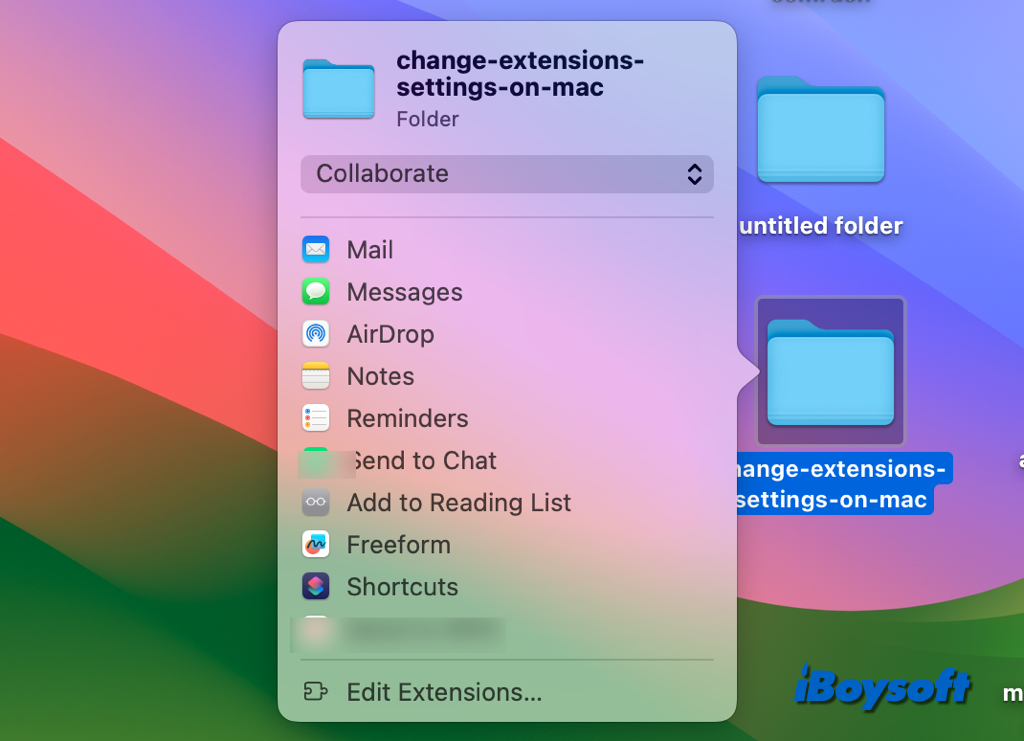Click the AirDrop icon
Viewport: 1024px width, 741px height.
click(x=316, y=334)
